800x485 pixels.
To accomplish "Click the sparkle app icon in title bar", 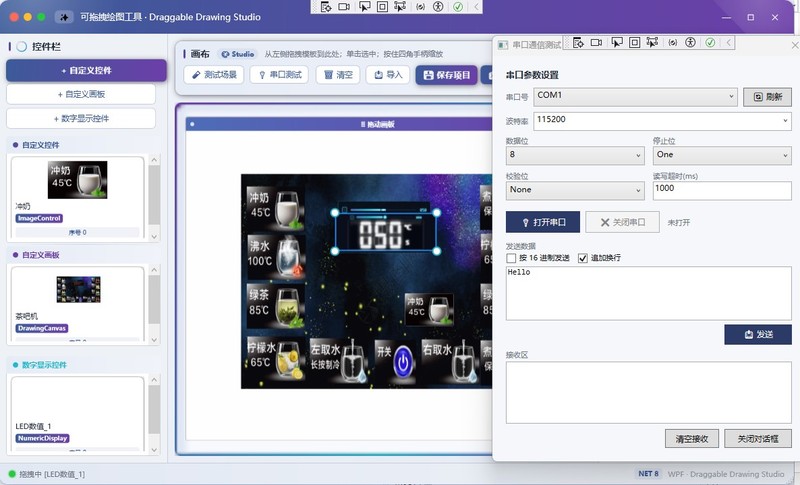I will pyautogui.click(x=64, y=17).
